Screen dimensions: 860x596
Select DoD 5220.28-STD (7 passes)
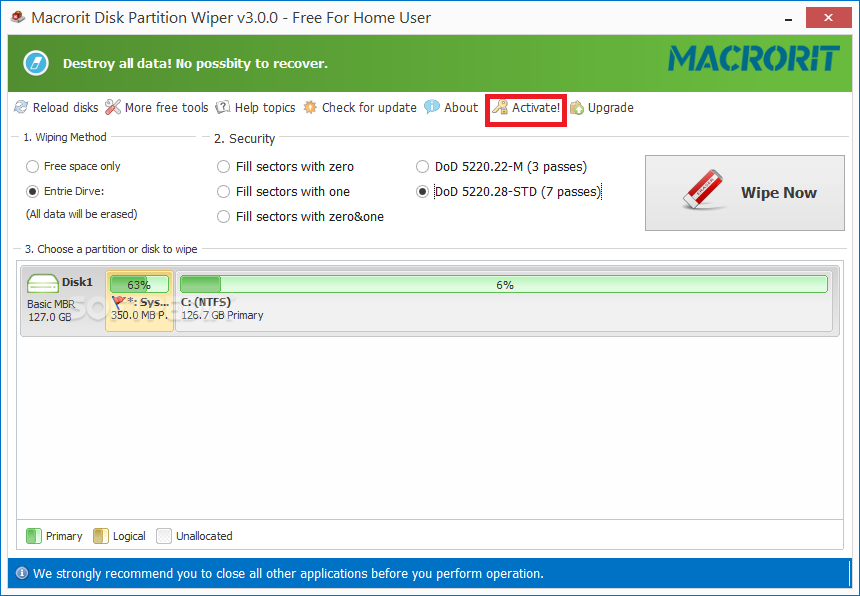[x=423, y=192]
